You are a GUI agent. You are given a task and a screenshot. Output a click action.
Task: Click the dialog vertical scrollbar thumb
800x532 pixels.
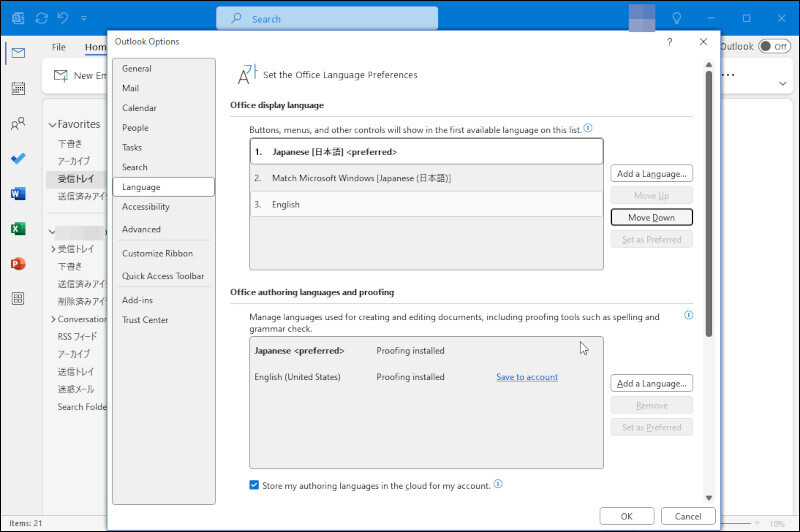coord(709,204)
